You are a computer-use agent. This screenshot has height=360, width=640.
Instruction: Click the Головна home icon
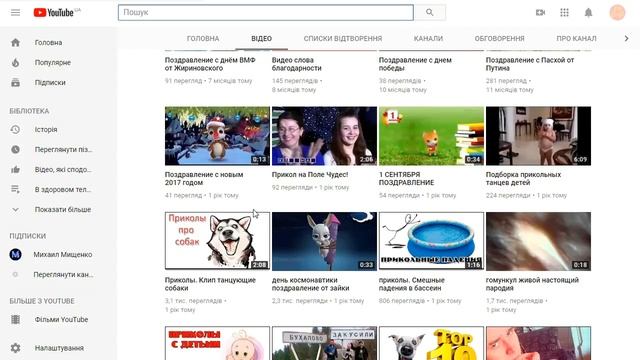coord(16,42)
